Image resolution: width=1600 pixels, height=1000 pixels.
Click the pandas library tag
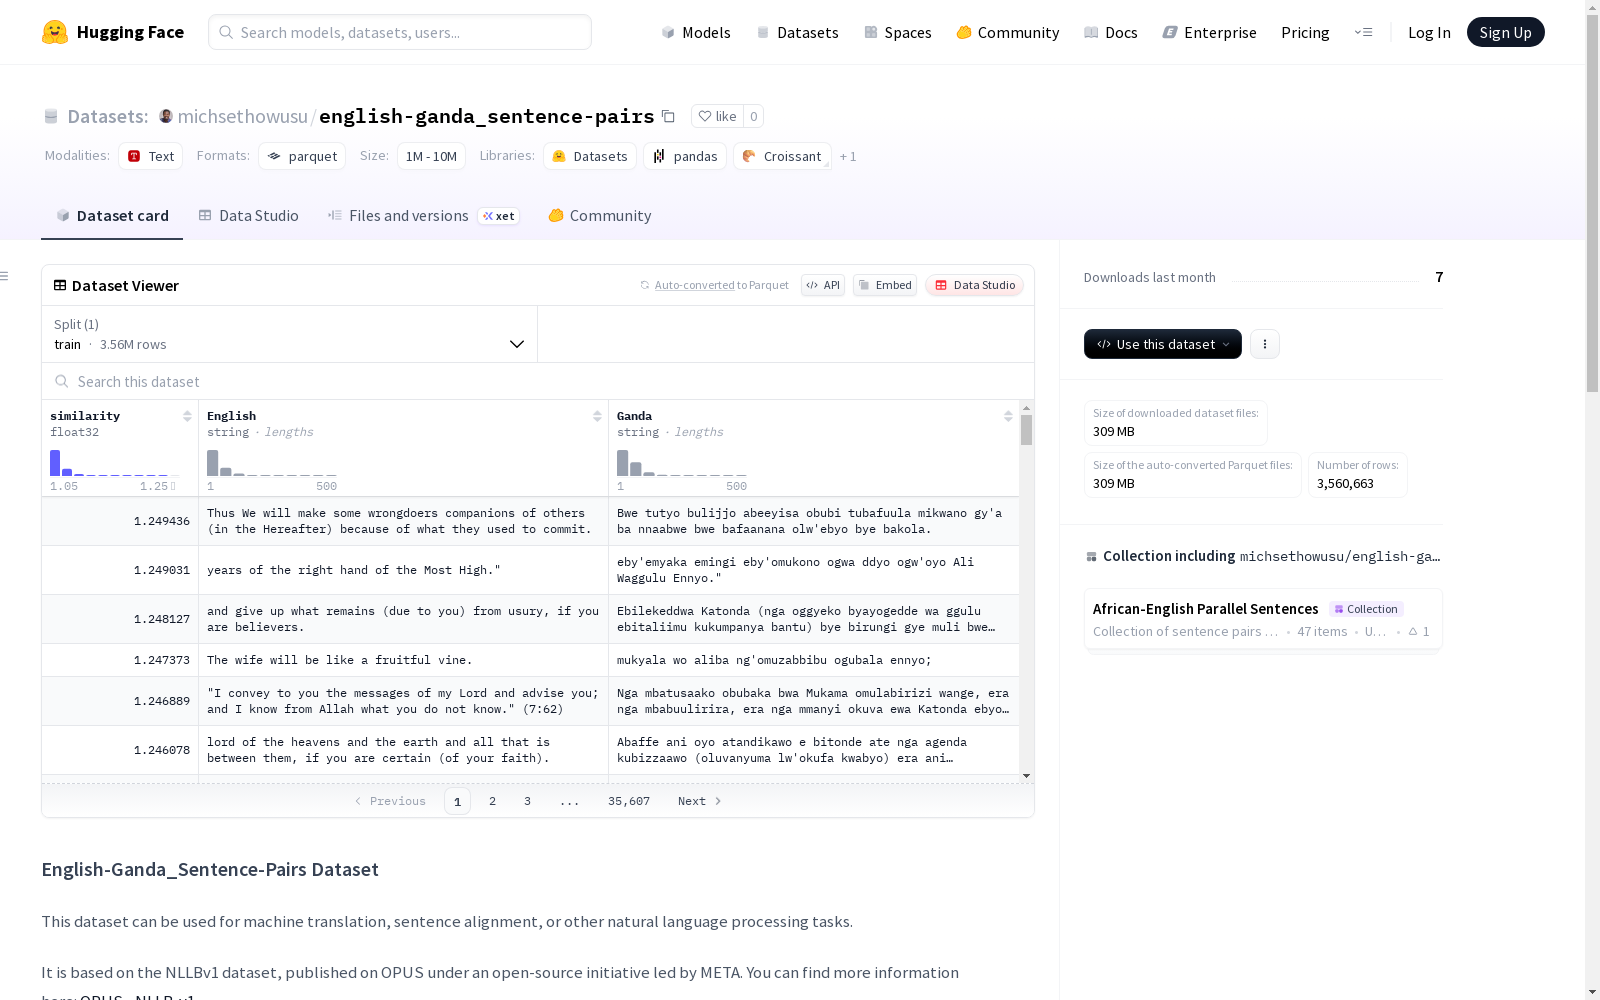click(x=685, y=156)
